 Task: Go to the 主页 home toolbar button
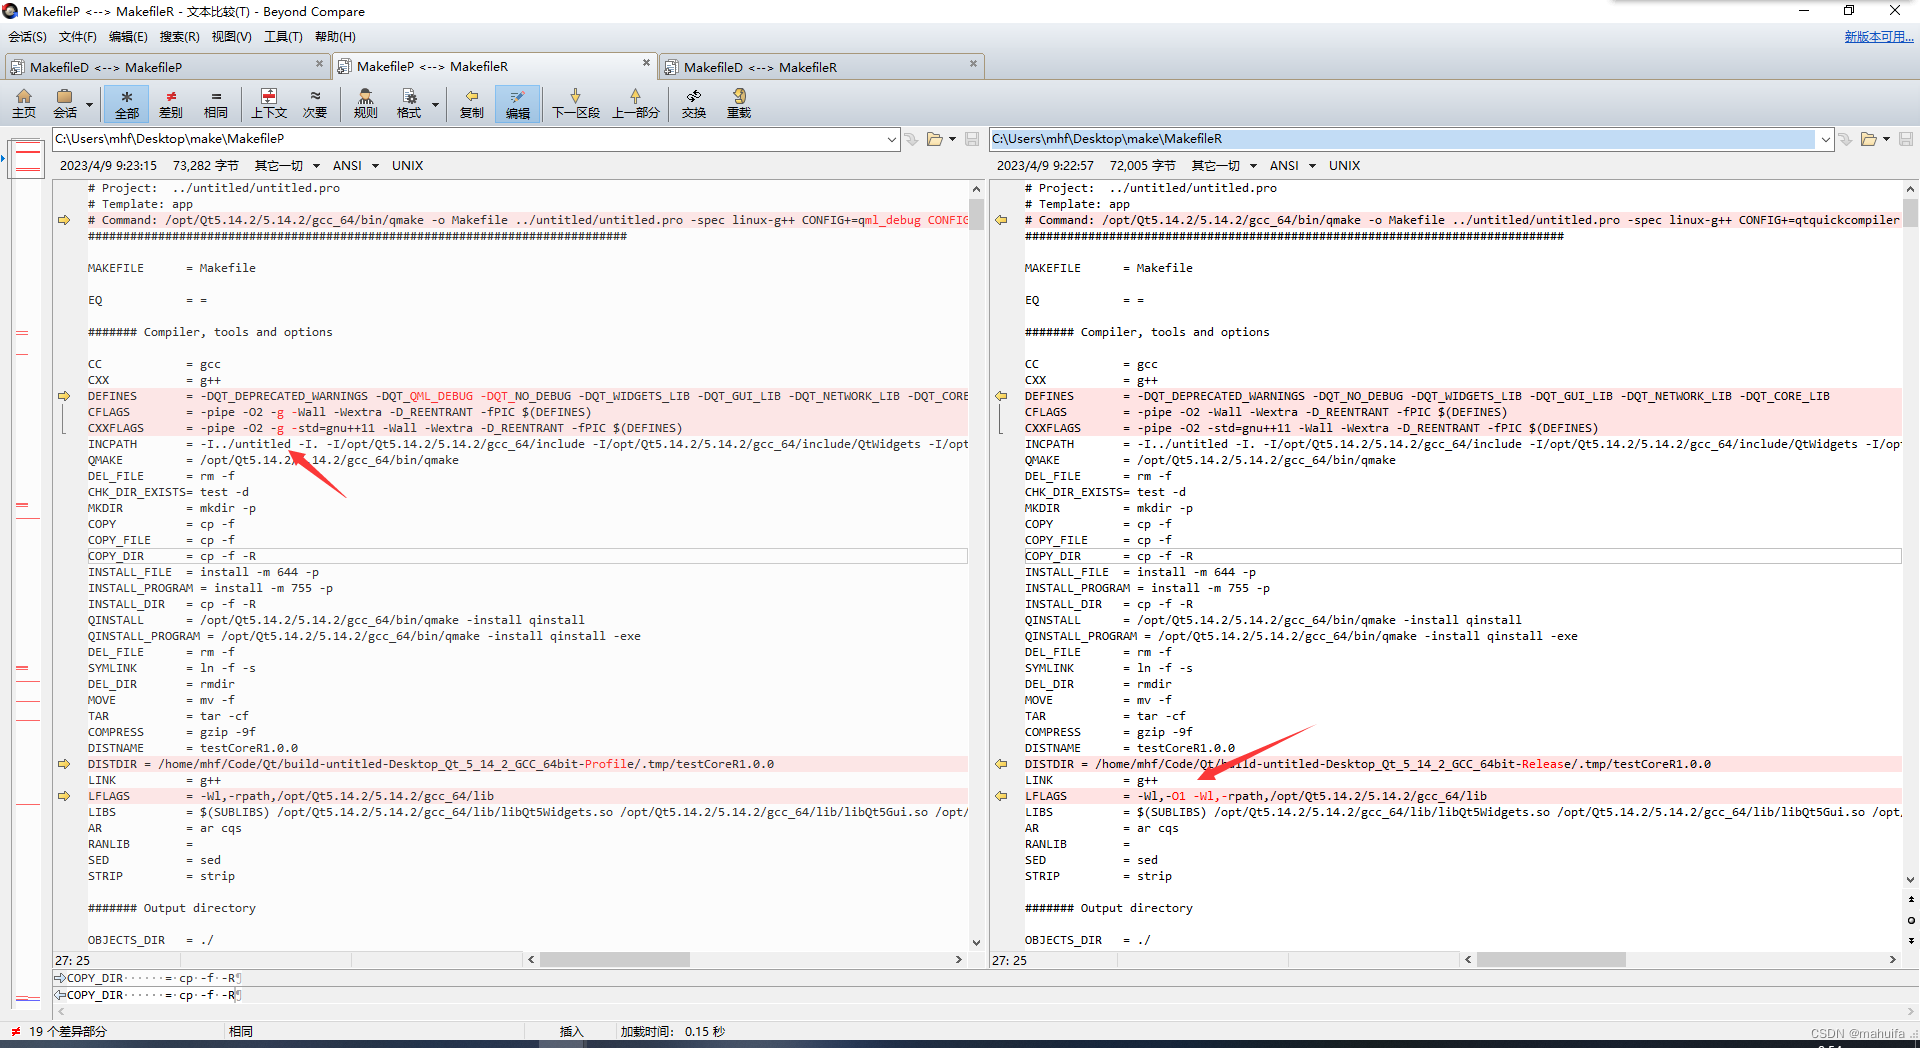click(x=24, y=103)
